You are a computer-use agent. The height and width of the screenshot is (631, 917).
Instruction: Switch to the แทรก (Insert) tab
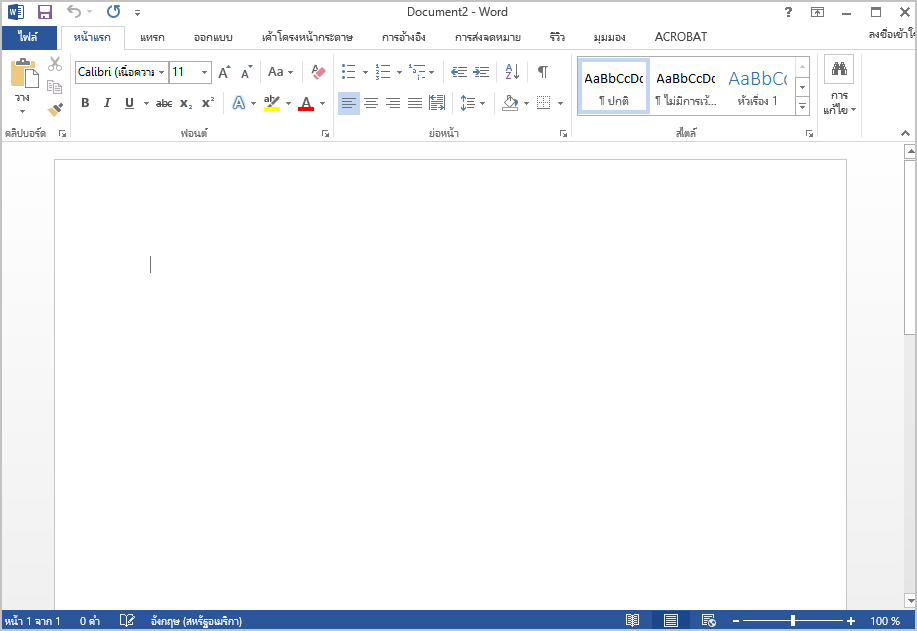[152, 37]
